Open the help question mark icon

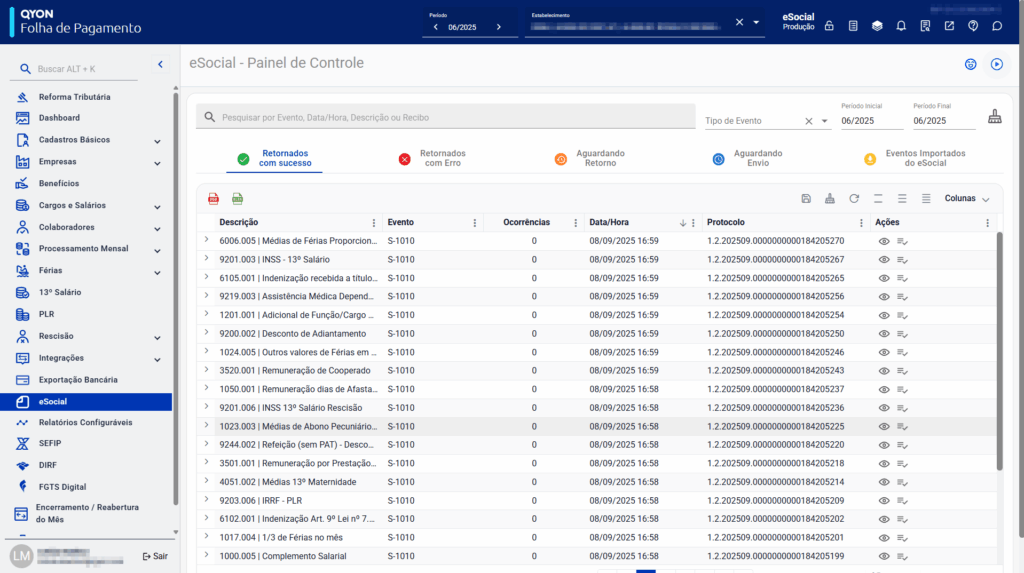pos(973,26)
